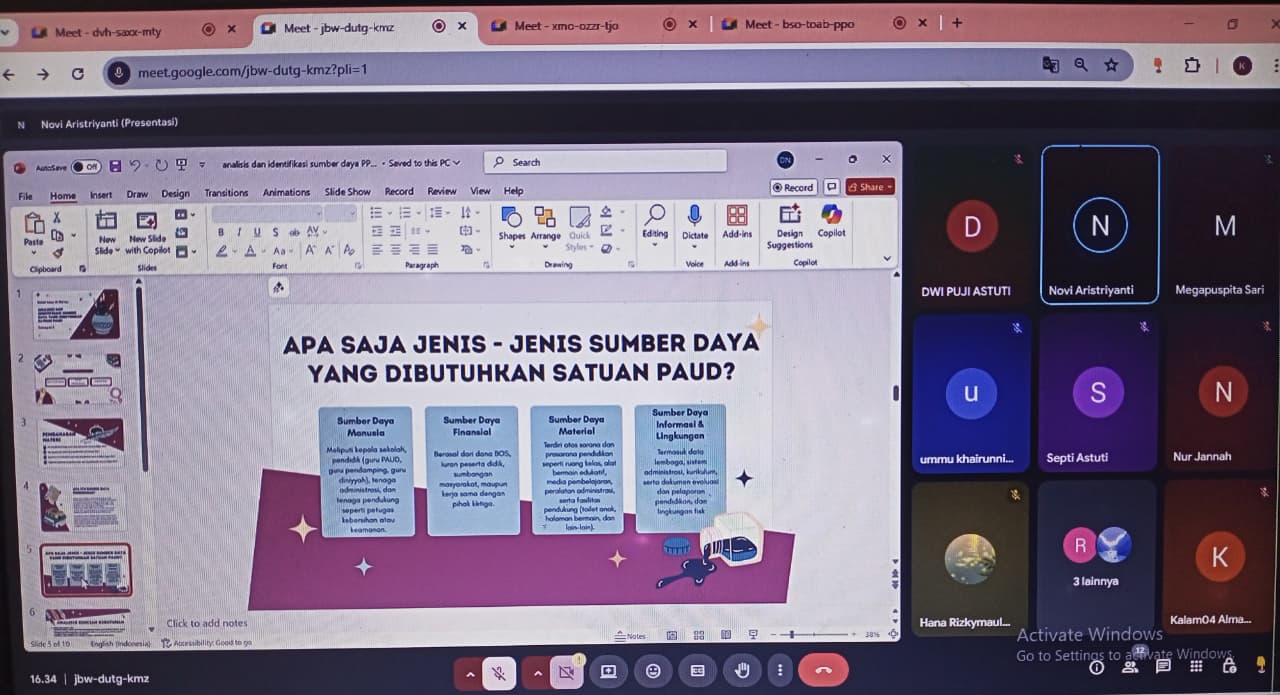Open the chat messages icon
This screenshot has width=1280, height=695.
tap(1163, 667)
